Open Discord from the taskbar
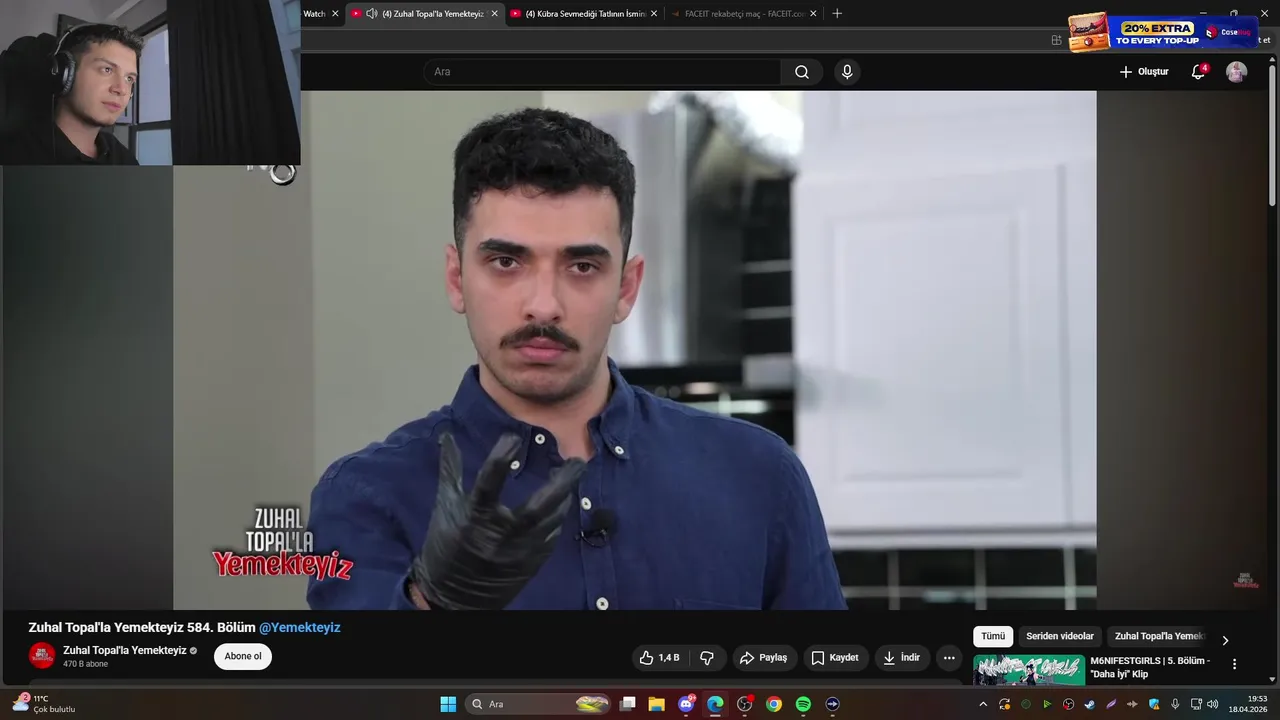This screenshot has width=1280, height=720. coord(686,704)
